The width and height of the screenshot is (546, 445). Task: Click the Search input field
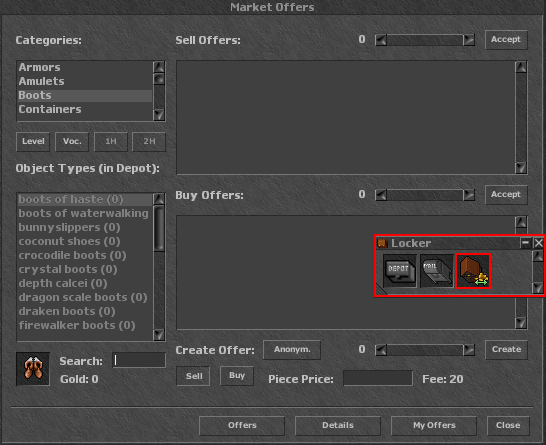coord(139,360)
